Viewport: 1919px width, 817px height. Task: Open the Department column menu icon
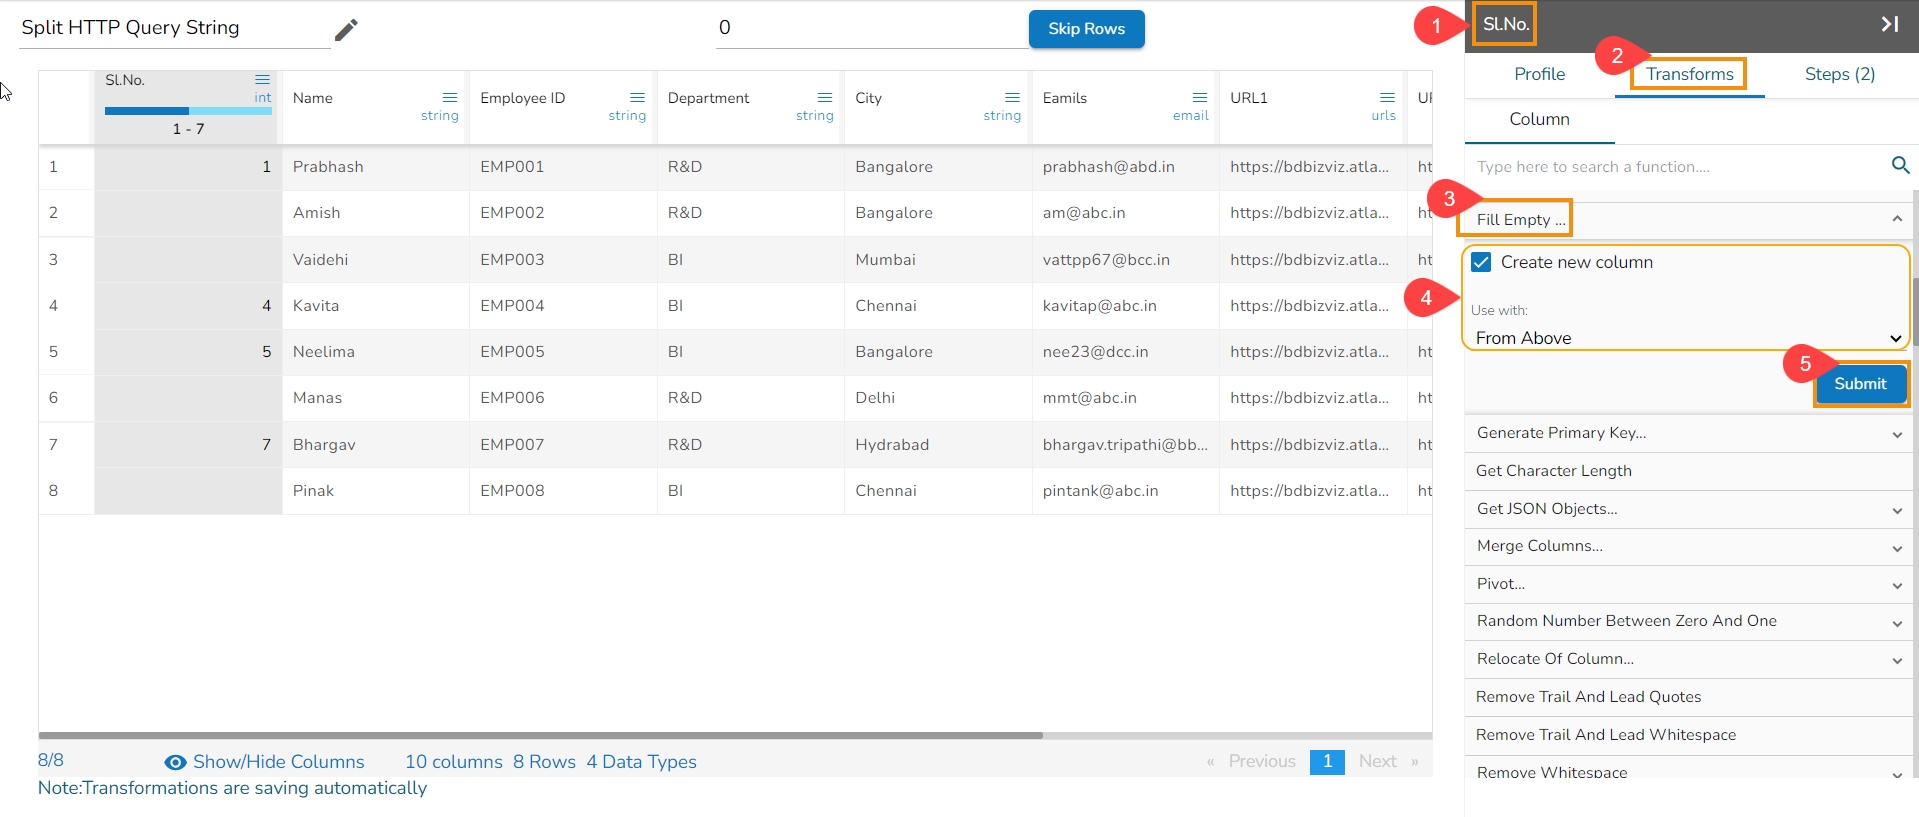pos(825,98)
